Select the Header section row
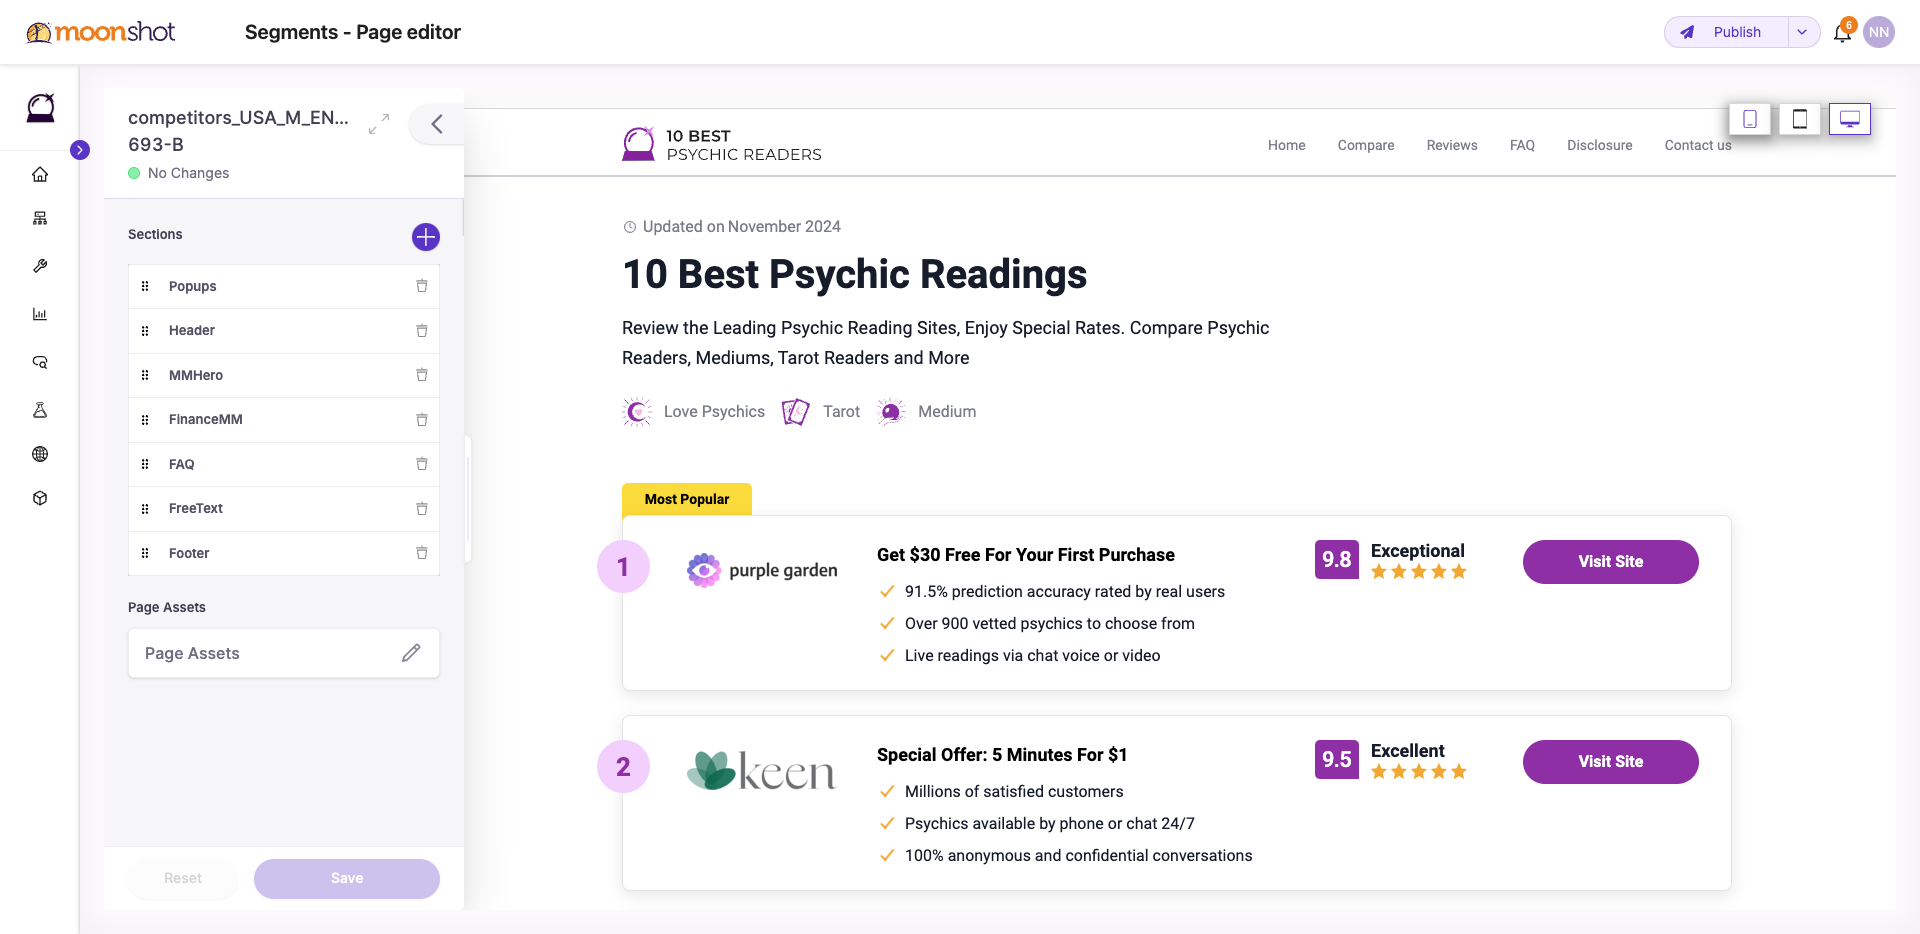Screen dimensions: 1920x934 [284, 331]
